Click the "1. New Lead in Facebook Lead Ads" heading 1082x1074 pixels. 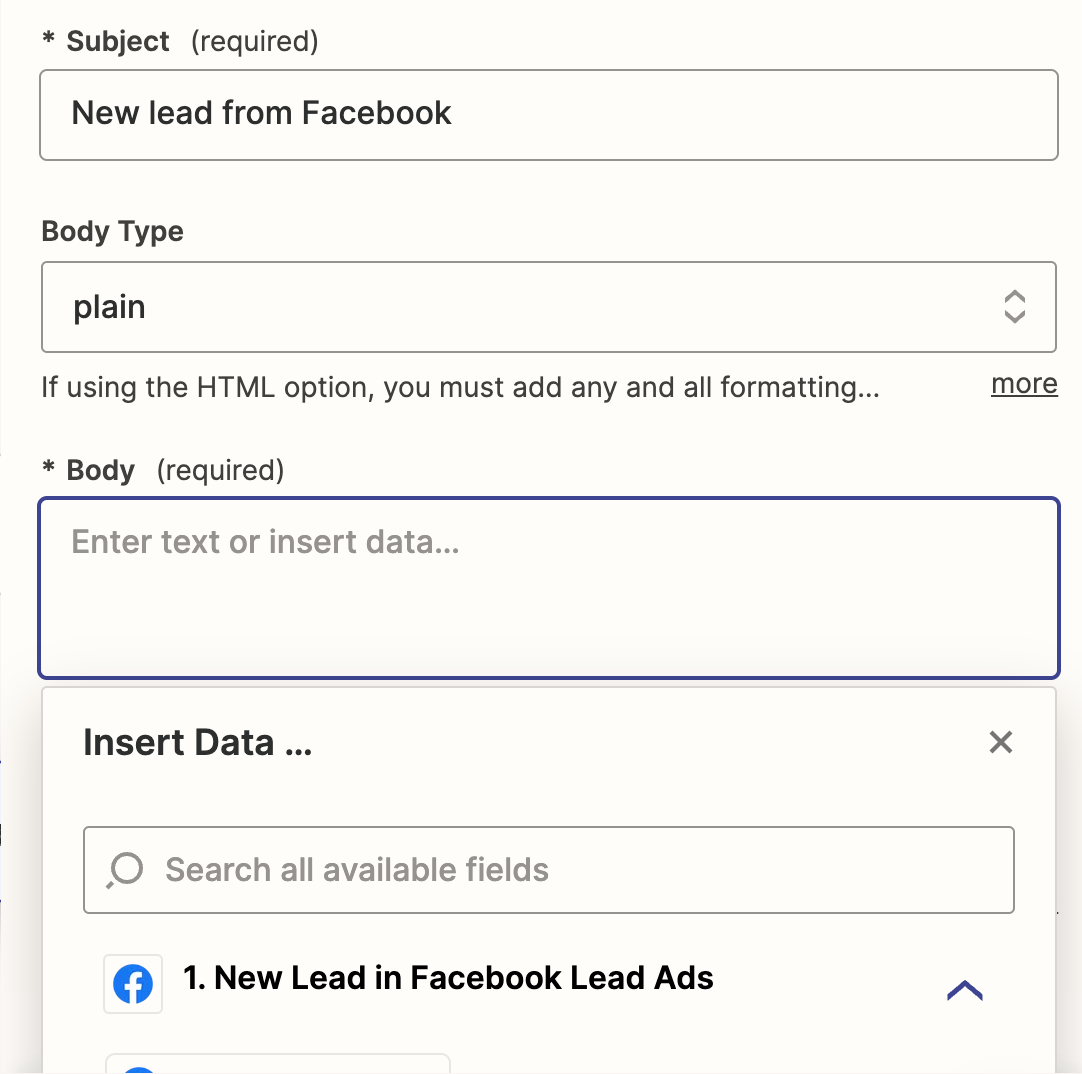[448, 978]
